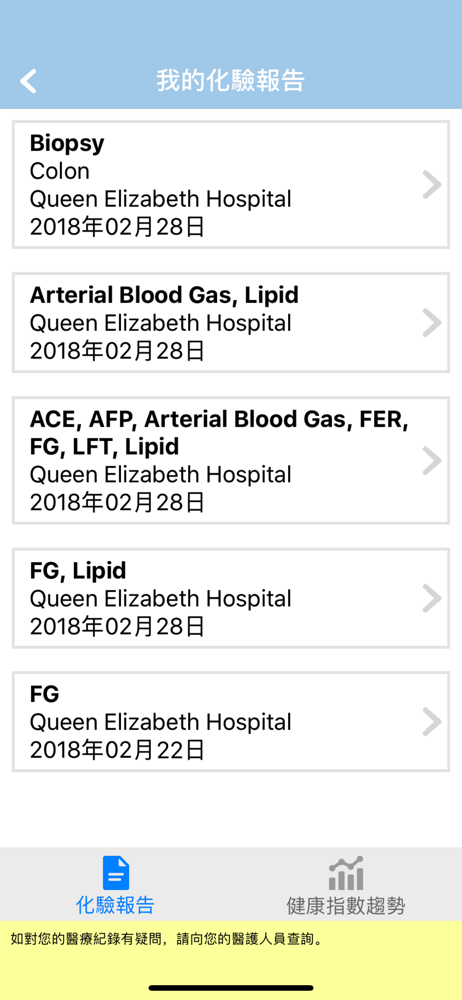Open chevron on ACE, AFP report entry

pos(432,460)
